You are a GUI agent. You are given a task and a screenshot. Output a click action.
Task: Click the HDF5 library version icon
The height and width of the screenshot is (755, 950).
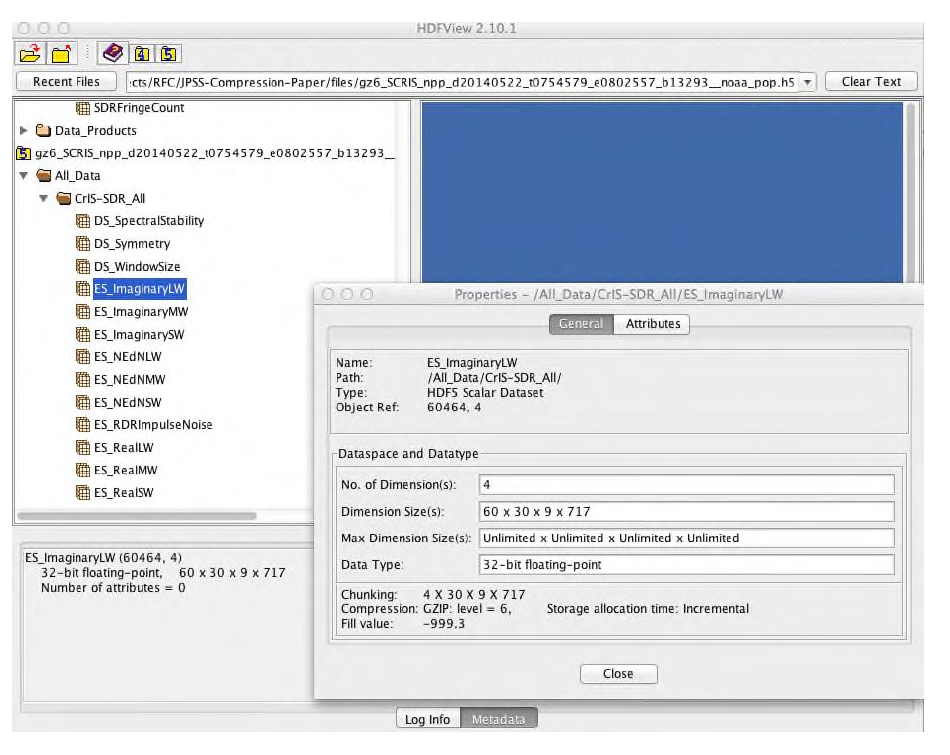pos(169,55)
